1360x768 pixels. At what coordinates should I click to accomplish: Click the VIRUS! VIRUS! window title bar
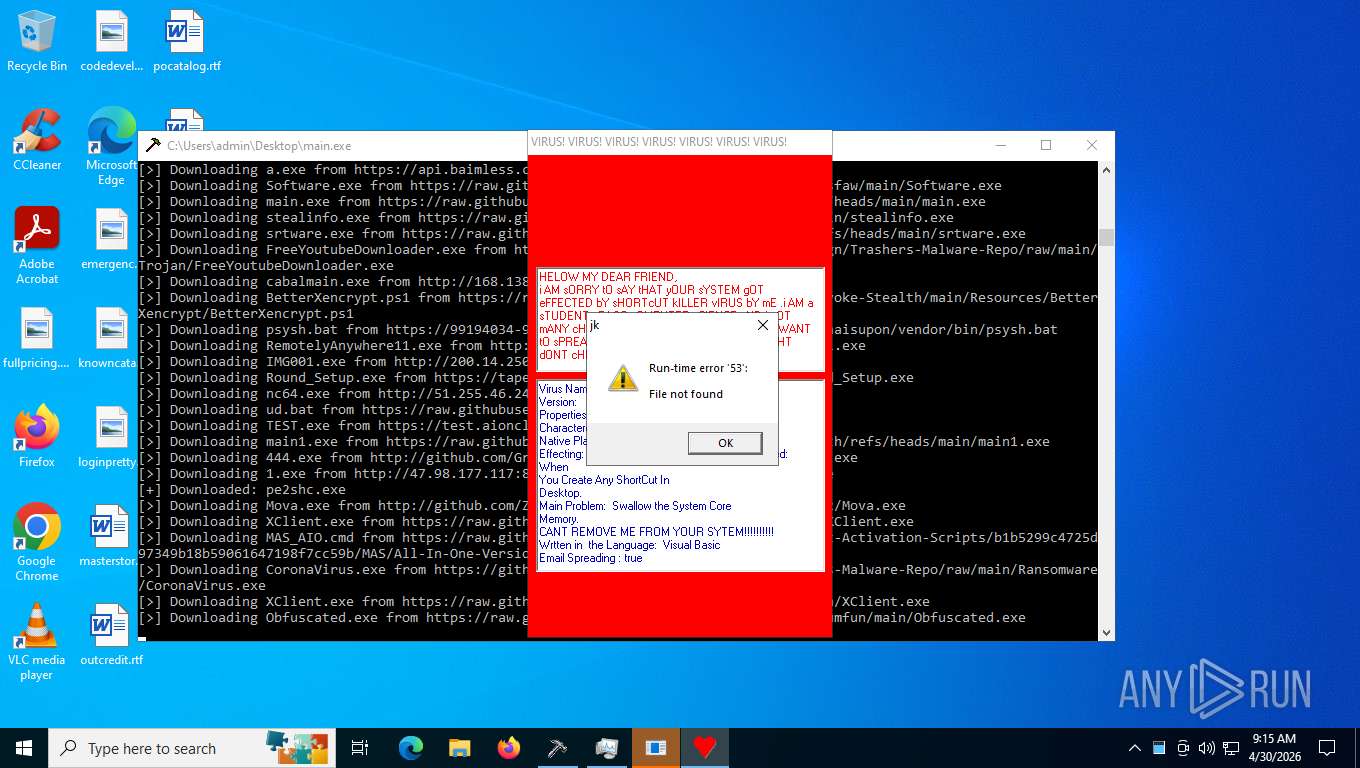pos(679,142)
